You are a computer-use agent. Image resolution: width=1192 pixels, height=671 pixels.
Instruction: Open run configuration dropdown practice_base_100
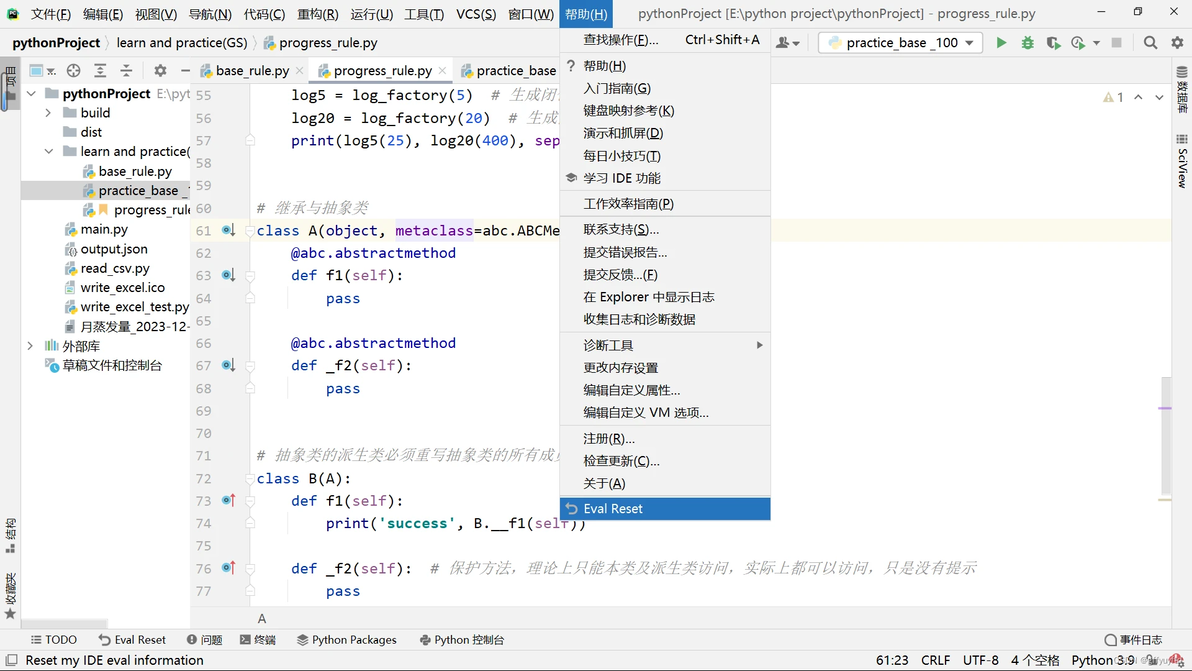point(900,43)
